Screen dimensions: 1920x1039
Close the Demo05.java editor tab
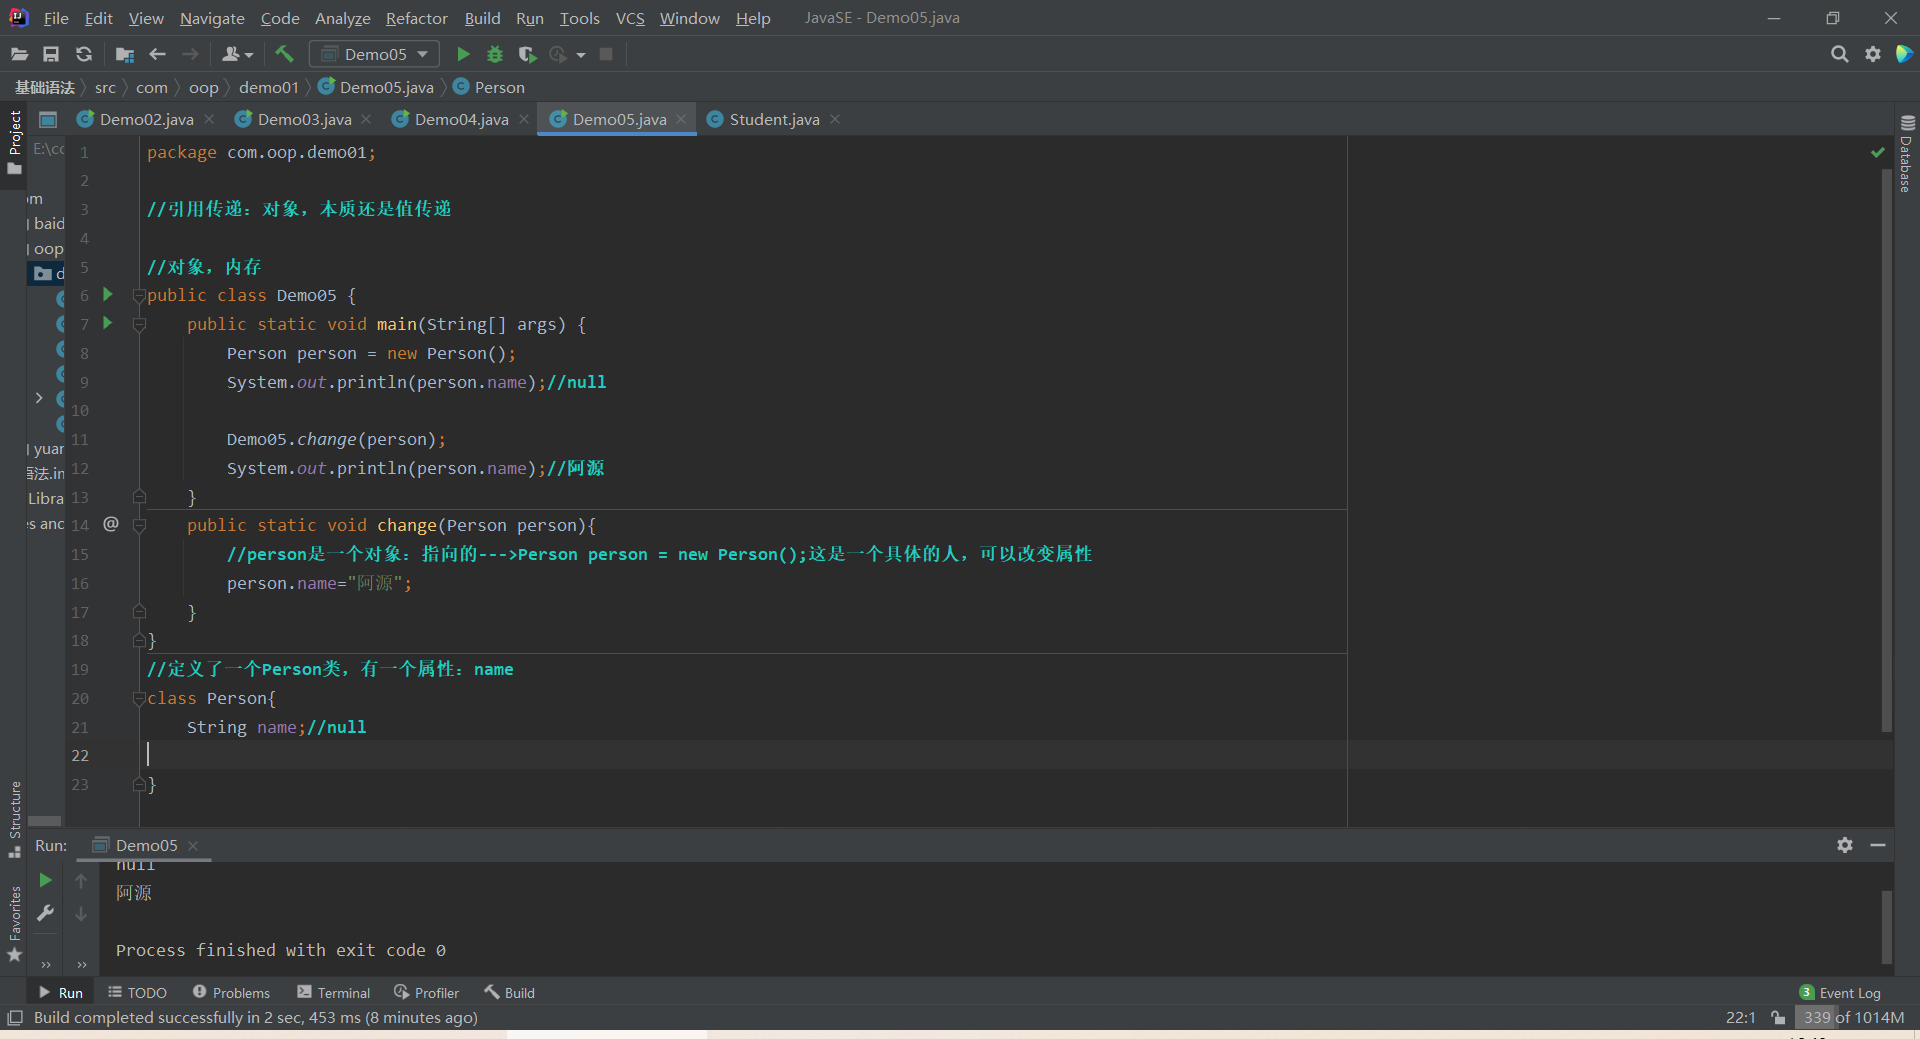[x=681, y=119]
